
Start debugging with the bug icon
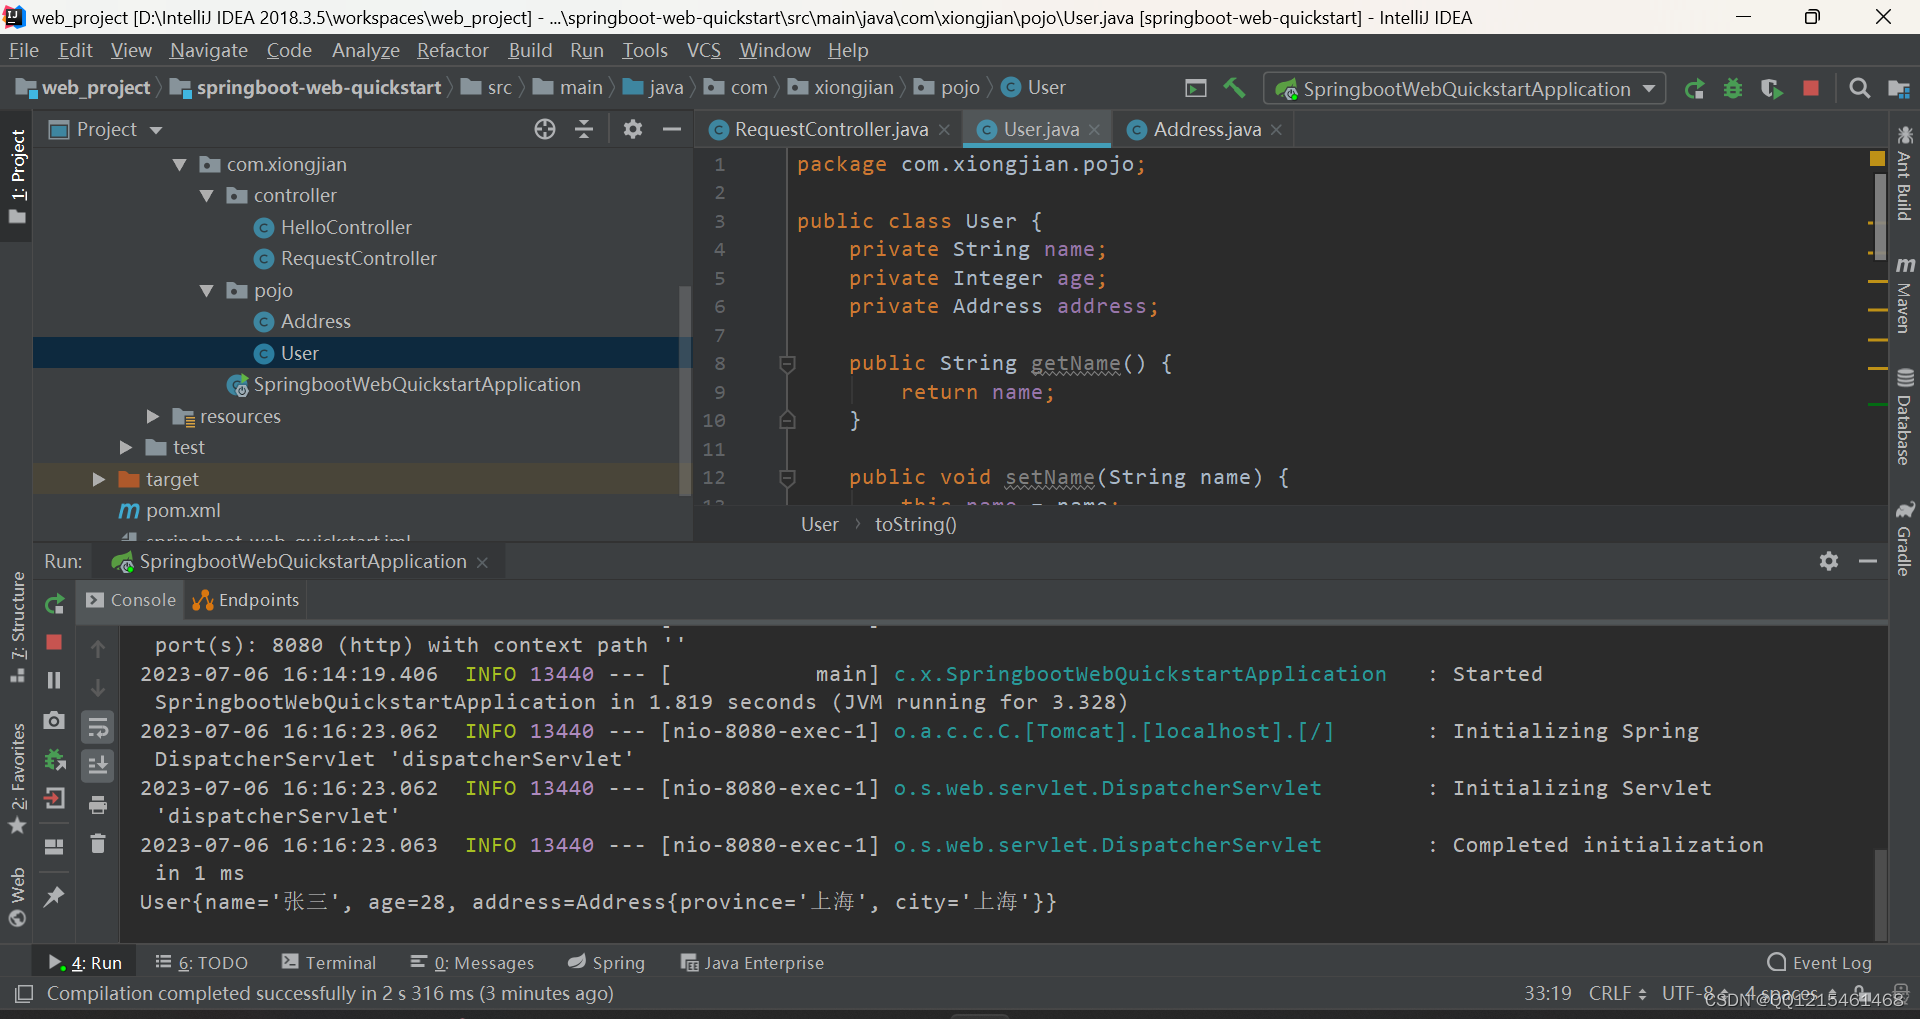tap(1733, 89)
